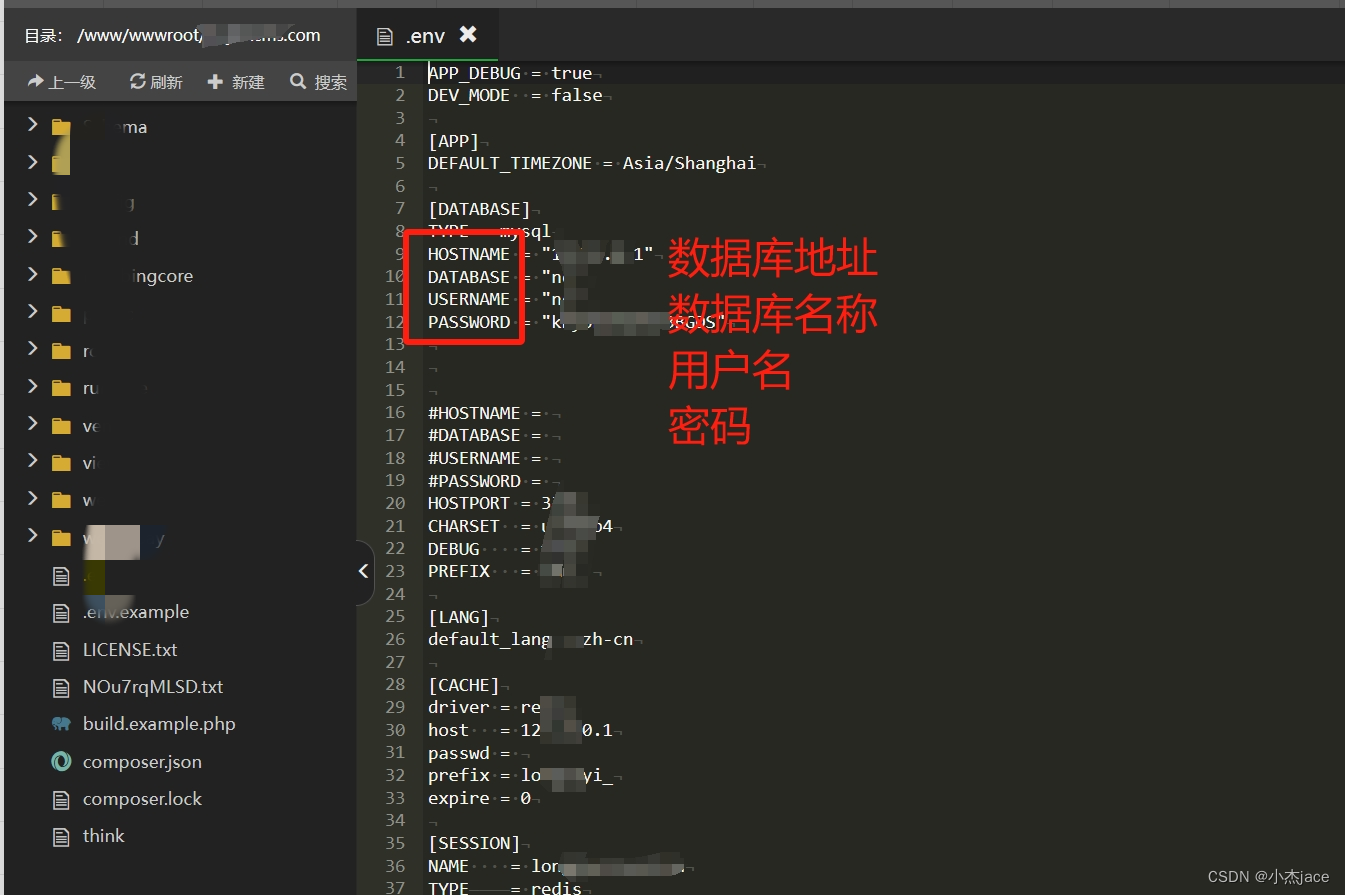Click the expire = 0 line
The height and width of the screenshot is (895, 1345).
(x=479, y=798)
